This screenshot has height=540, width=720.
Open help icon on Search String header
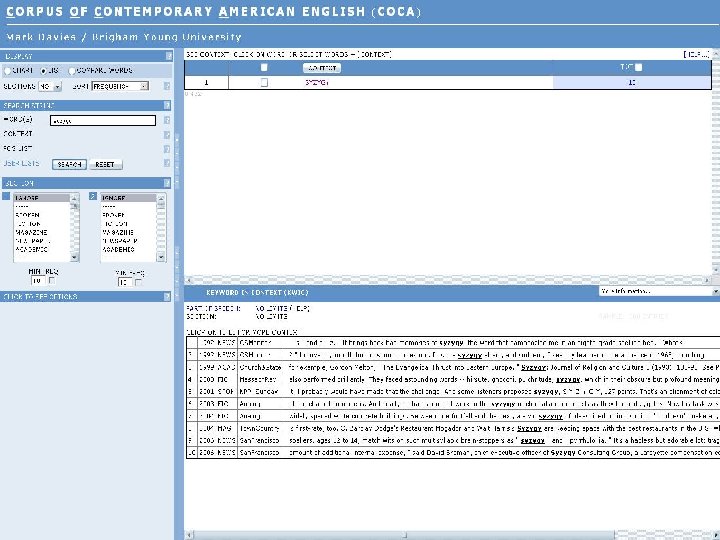167,106
